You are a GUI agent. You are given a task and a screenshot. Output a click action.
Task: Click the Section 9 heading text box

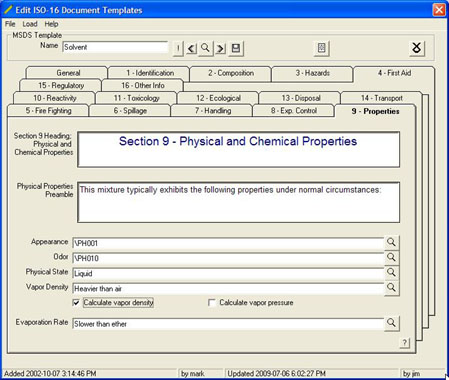click(x=239, y=149)
